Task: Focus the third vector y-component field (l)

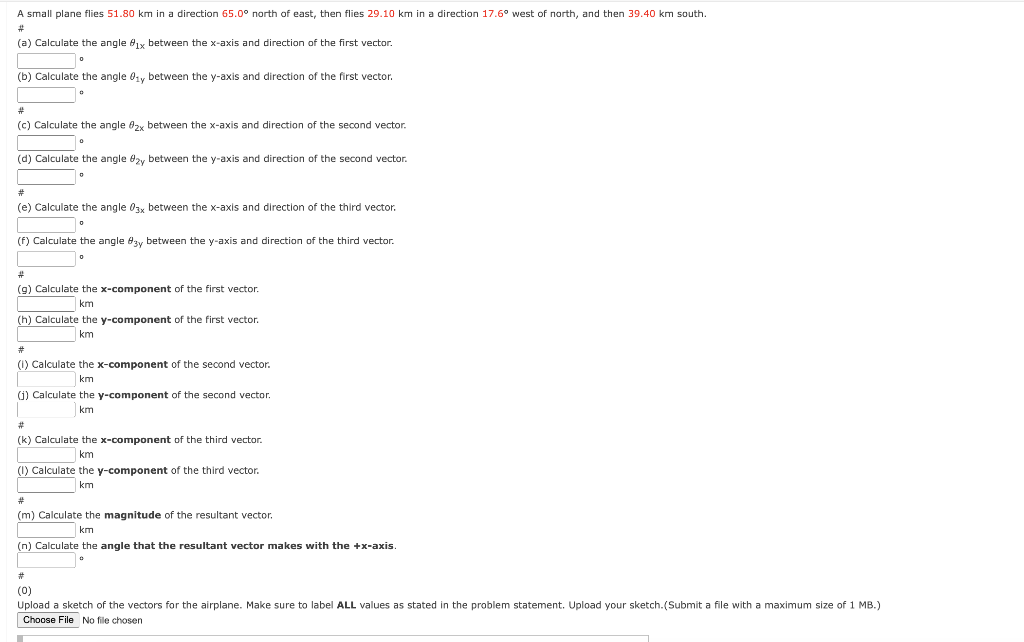Action: [x=46, y=485]
